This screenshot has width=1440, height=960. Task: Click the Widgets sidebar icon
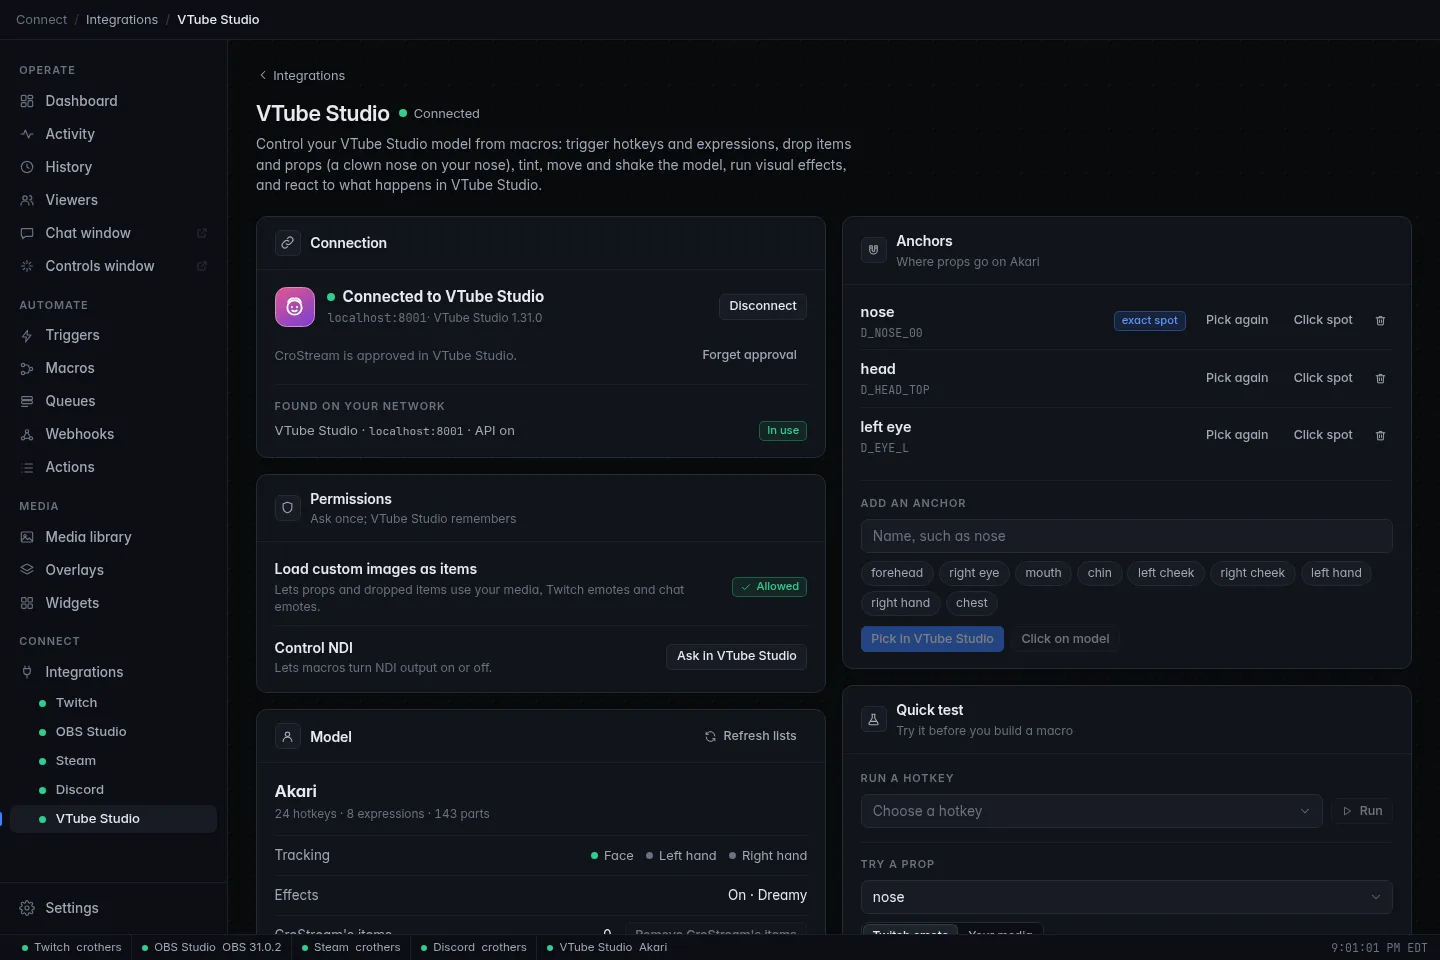[x=27, y=603]
